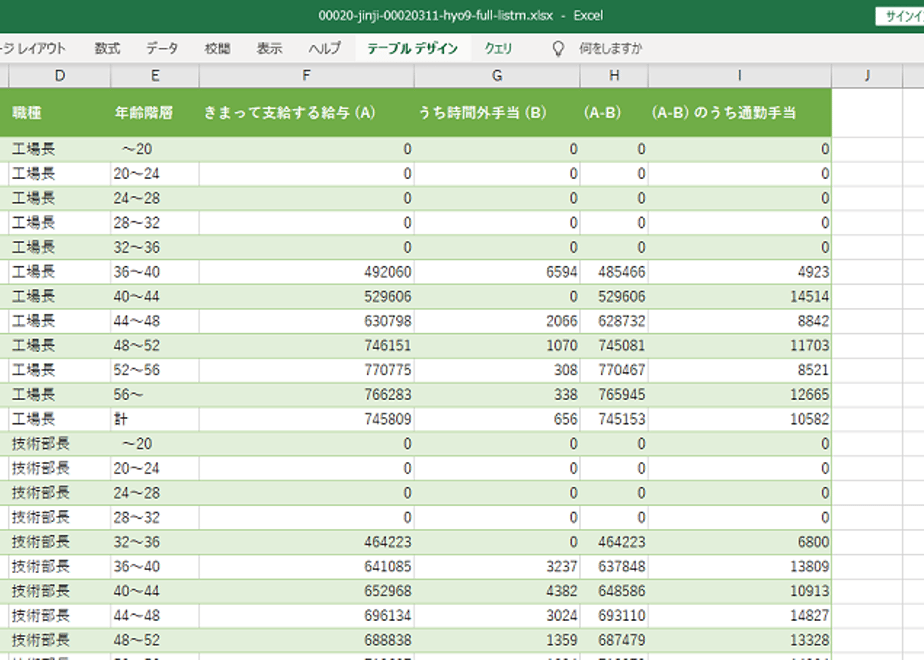Select cell with value 688838
The height and width of the screenshot is (660, 924).
306,640
